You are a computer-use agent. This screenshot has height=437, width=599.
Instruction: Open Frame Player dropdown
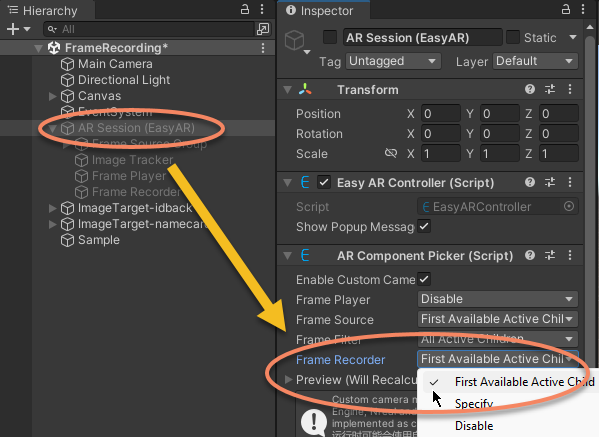[497, 299]
